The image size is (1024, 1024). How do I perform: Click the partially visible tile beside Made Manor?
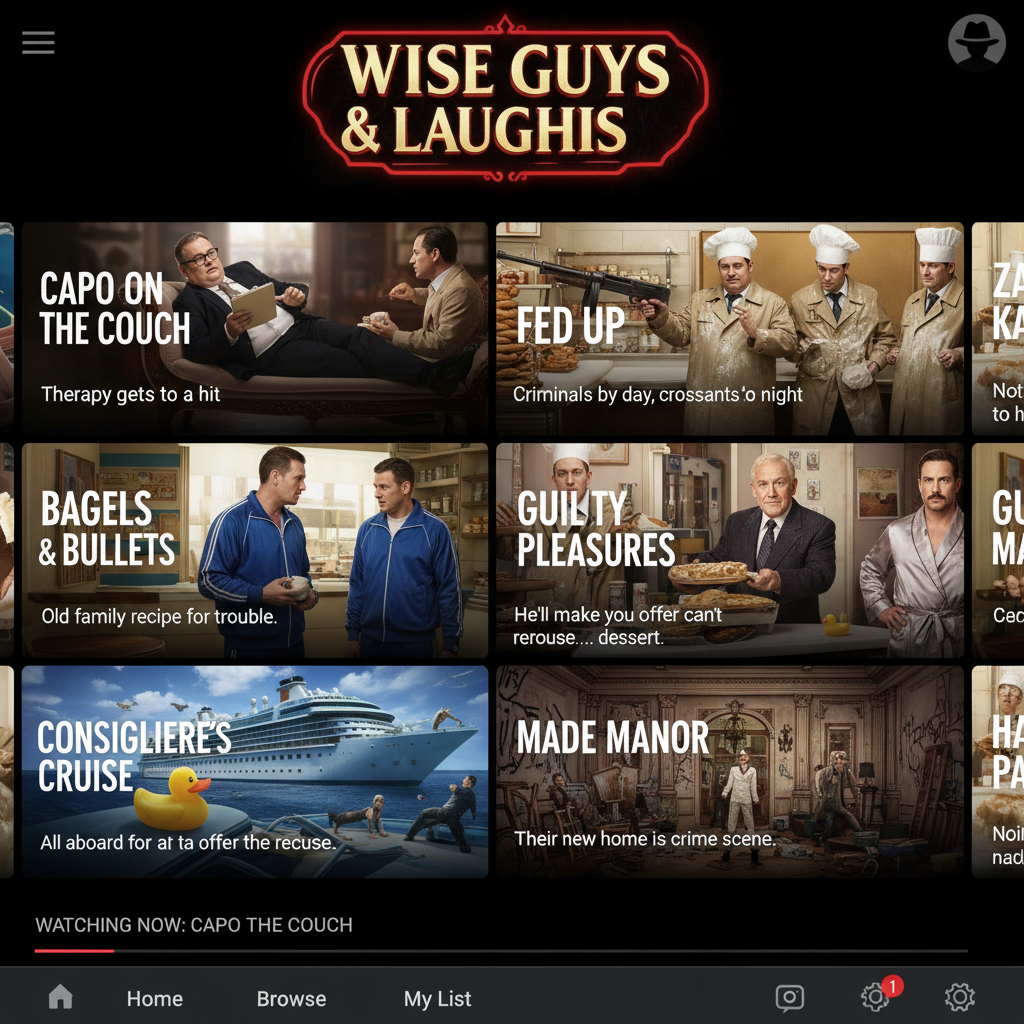click(x=998, y=772)
